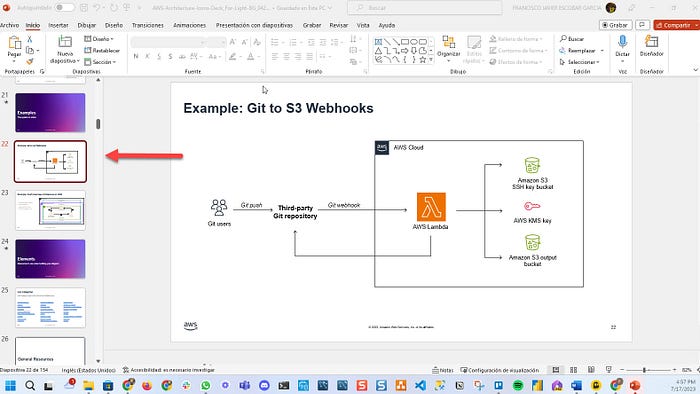Switch to the Dibujar tab
700x394 pixels.
(x=87, y=25)
